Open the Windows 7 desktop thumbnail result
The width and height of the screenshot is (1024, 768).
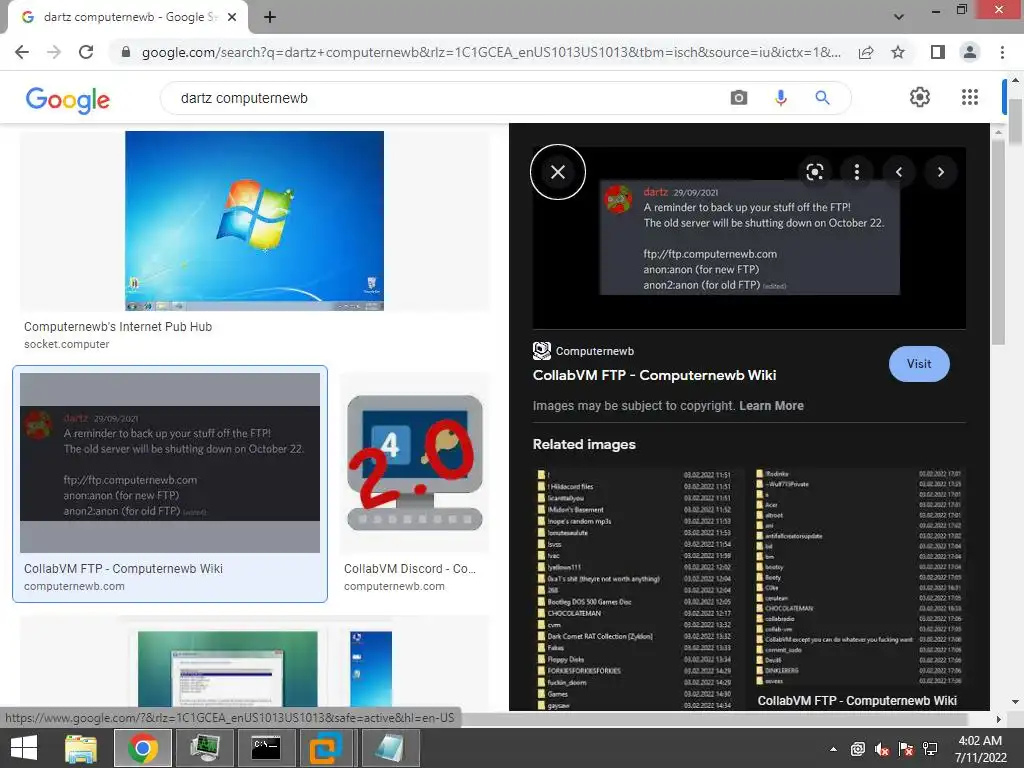pos(255,221)
